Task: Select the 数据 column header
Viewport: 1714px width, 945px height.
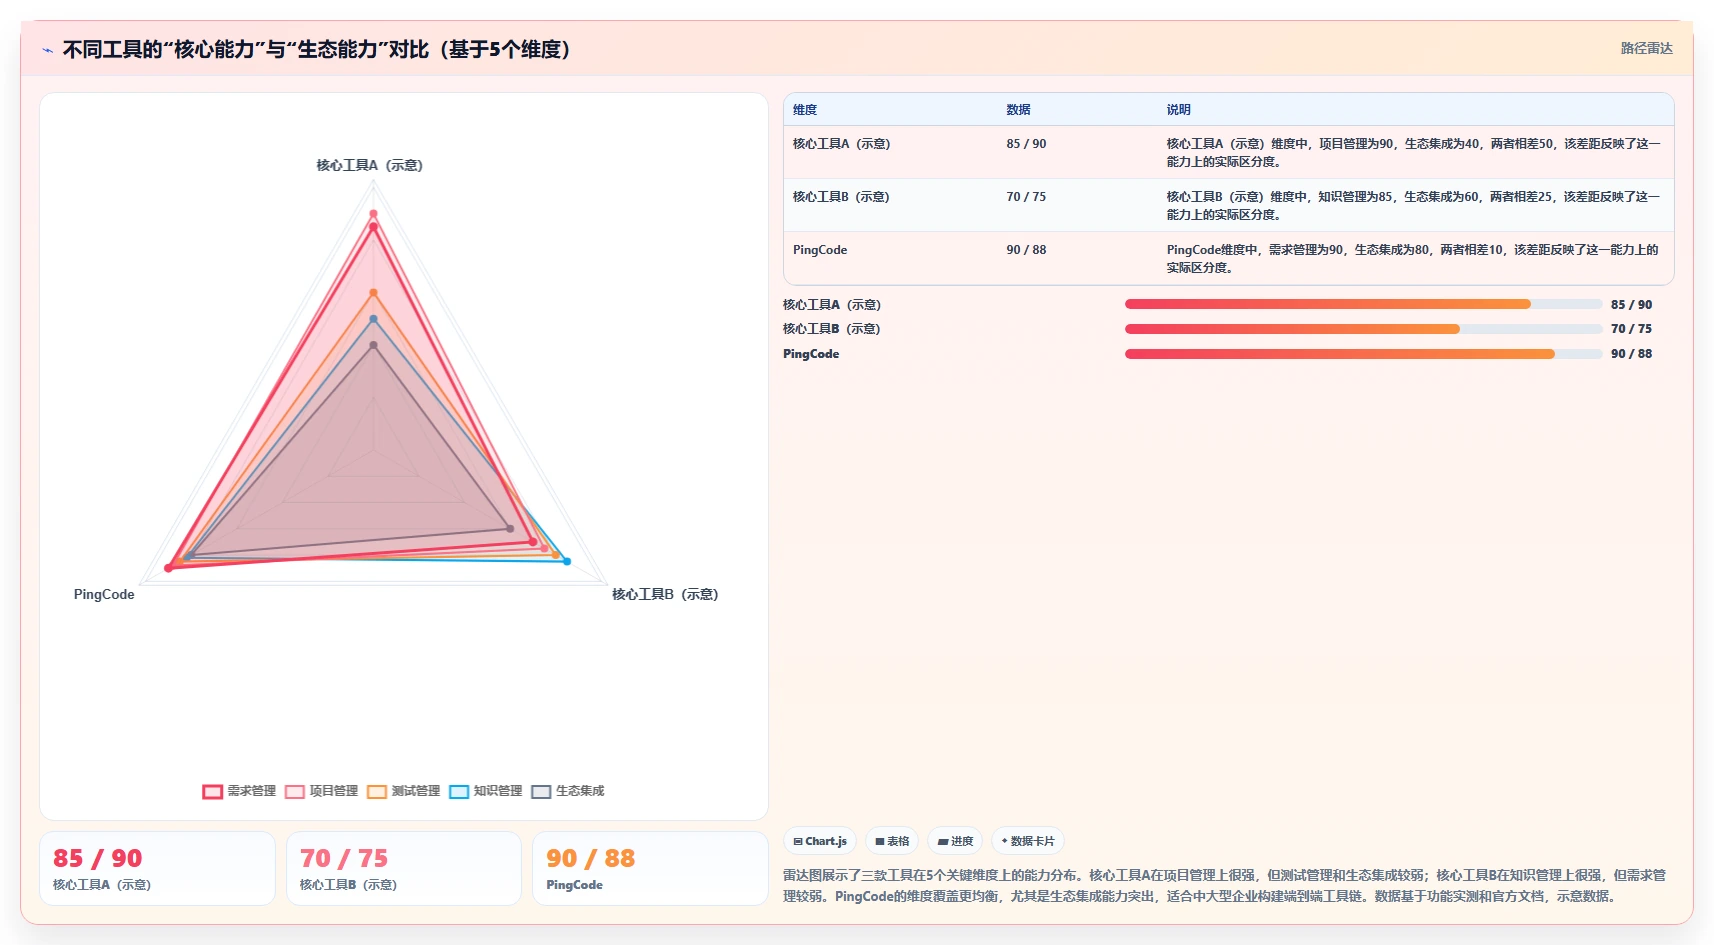Action: pos(1018,110)
